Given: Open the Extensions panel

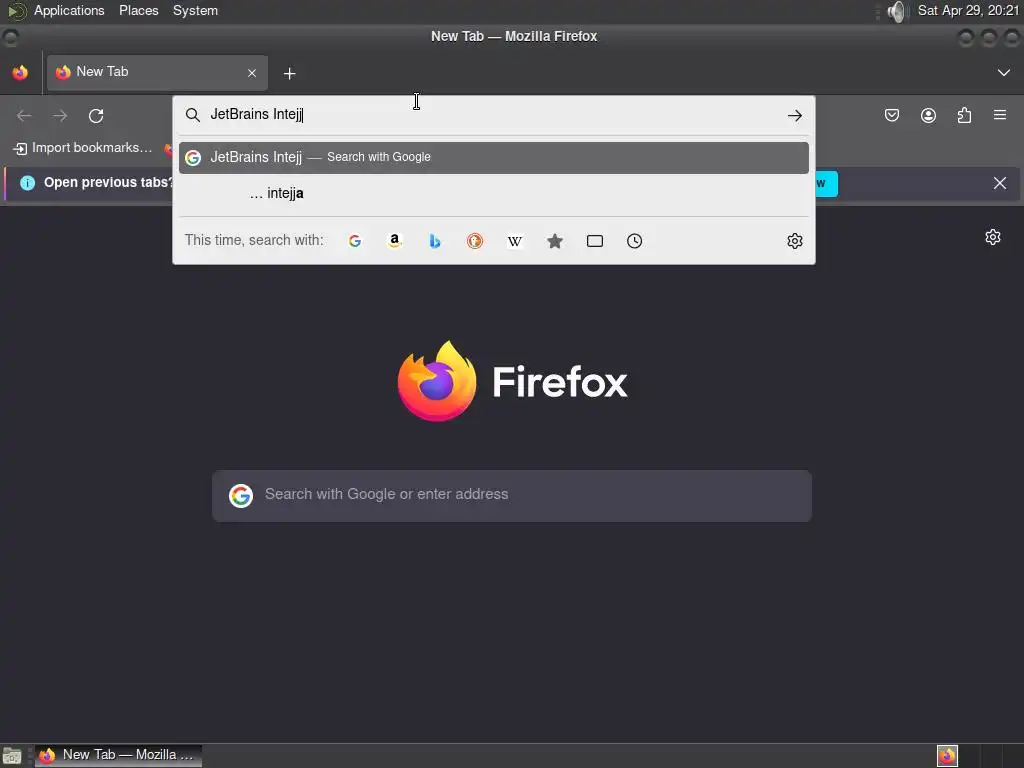Looking at the screenshot, I should coord(964,116).
